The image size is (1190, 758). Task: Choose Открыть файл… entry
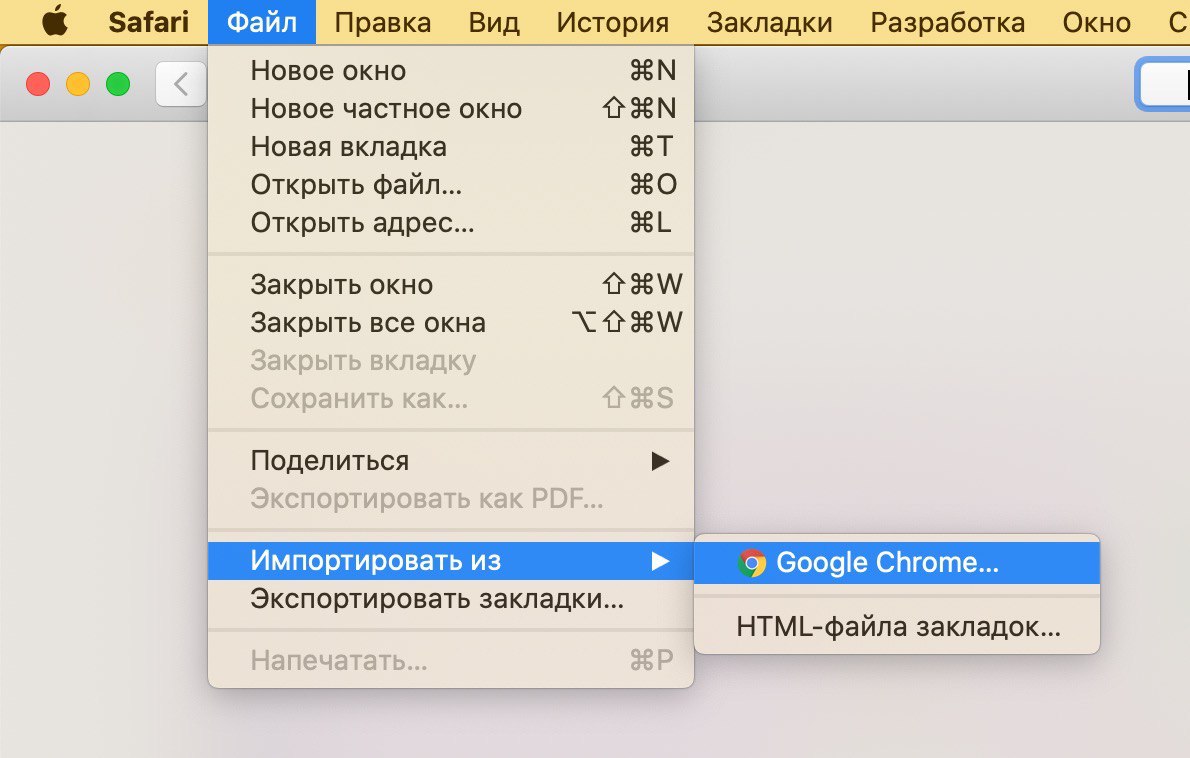[451, 184]
